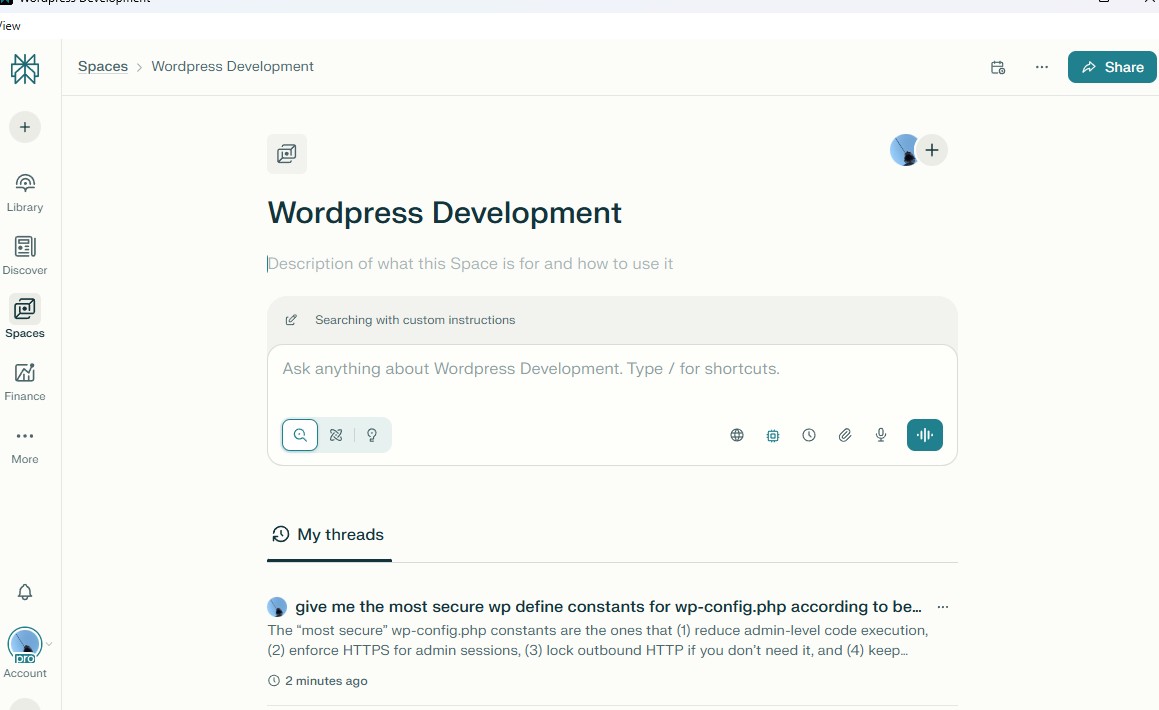The image size is (1159, 710).
Task: Go to Spaces breadcrumb link
Action: coord(103,66)
